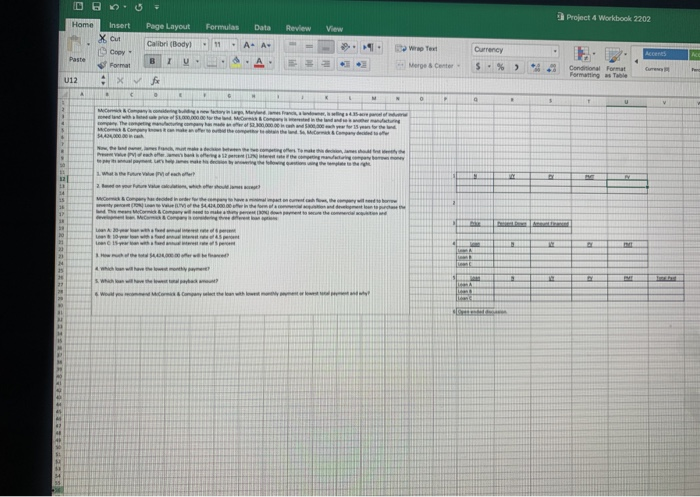Viewport: 700px width, 497px height.
Task: Open the View ribbon tab
Action: pos(334,29)
